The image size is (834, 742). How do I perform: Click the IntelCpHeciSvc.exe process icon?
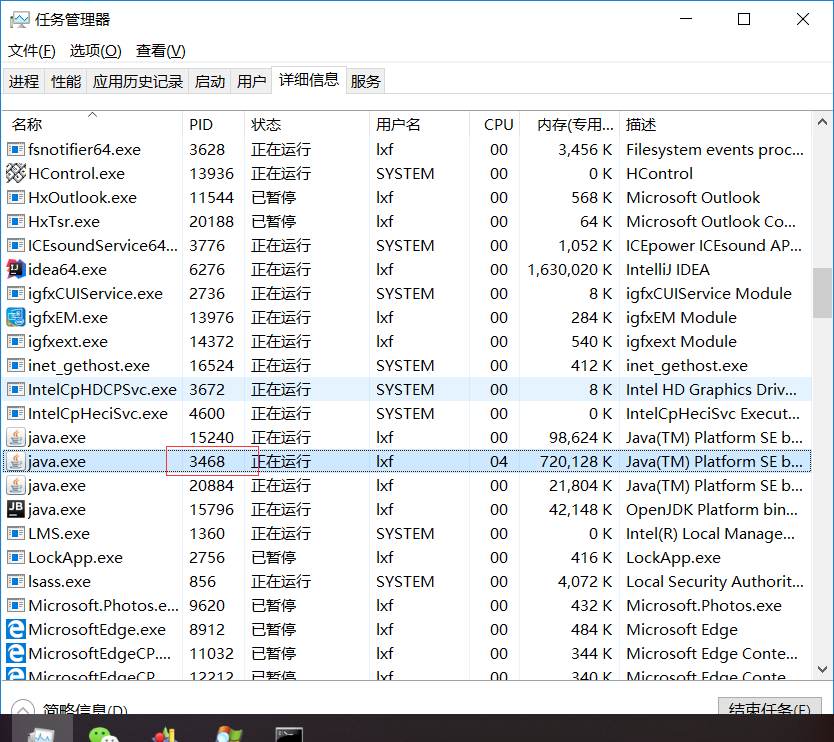[x=16, y=413]
